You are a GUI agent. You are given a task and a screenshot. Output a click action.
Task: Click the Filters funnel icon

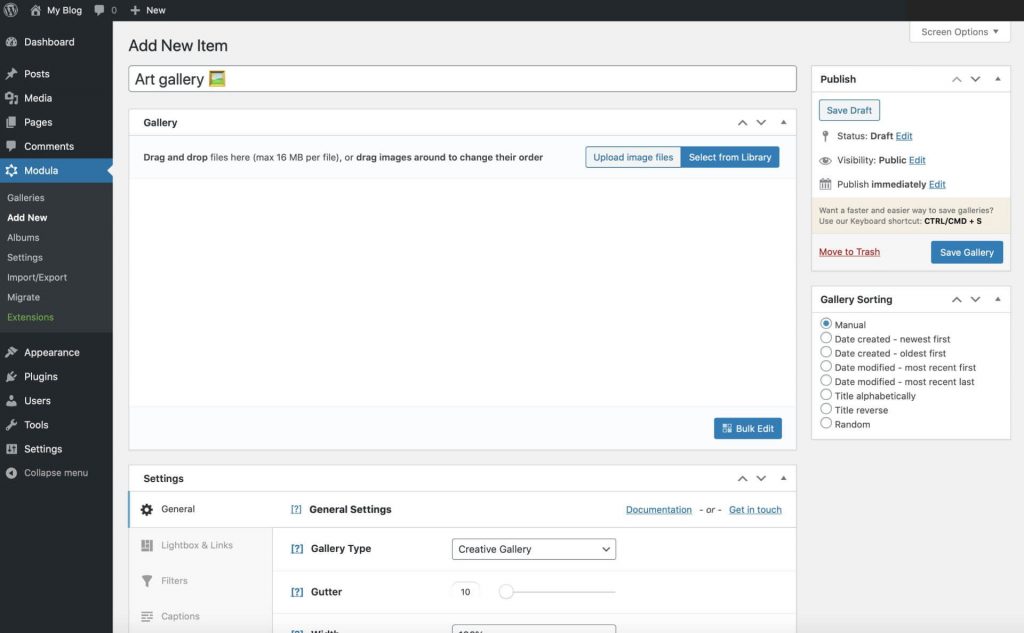pos(147,581)
